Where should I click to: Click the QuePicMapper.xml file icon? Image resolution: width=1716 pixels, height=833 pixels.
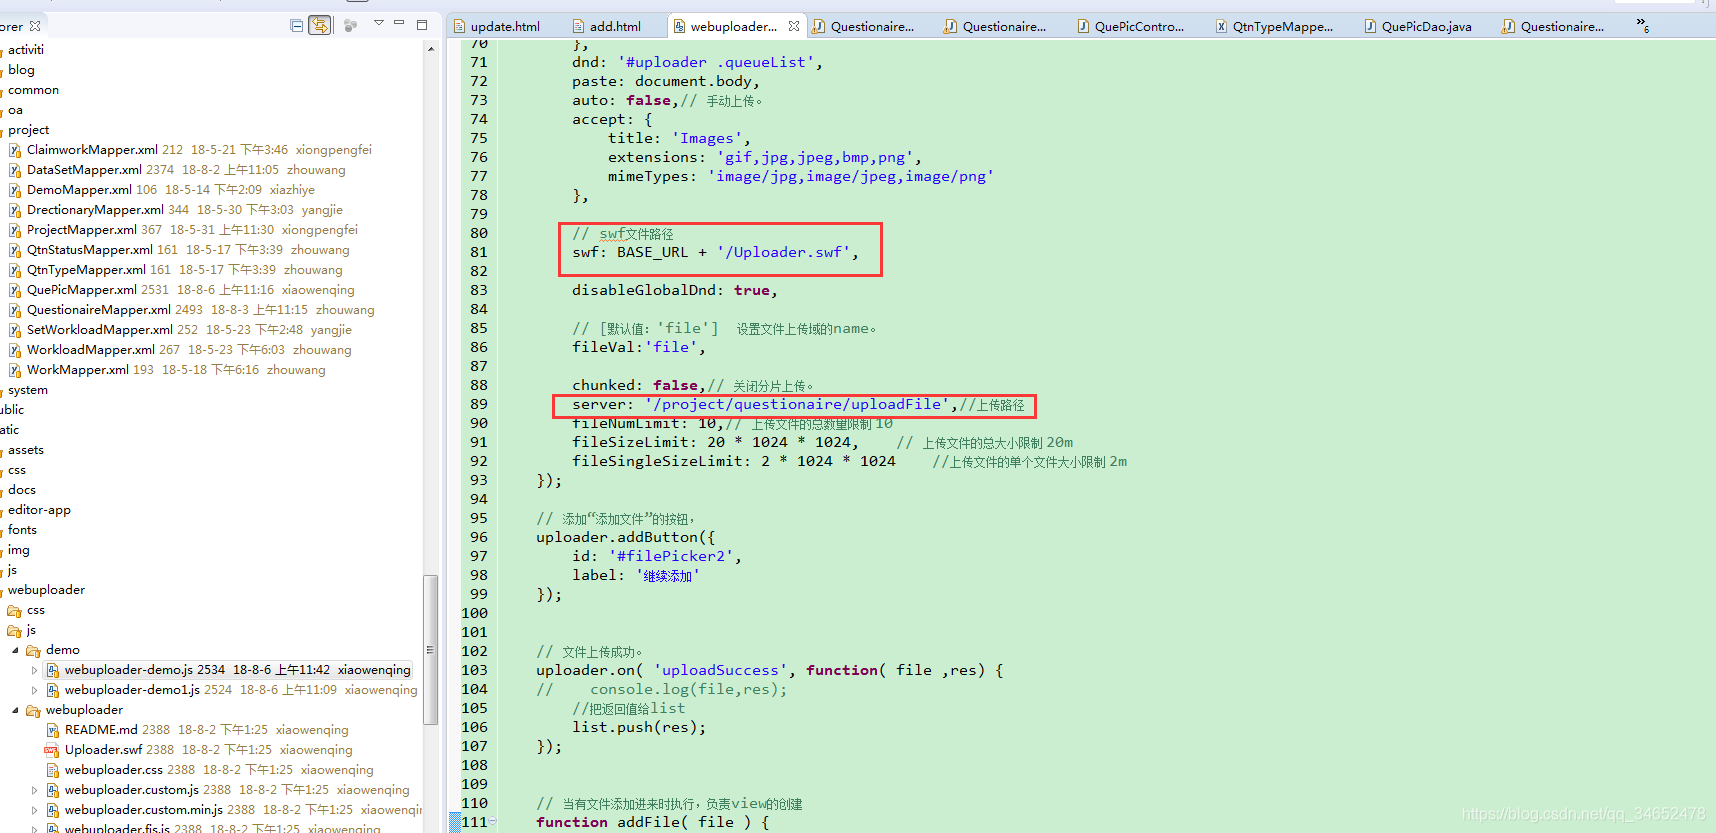(x=15, y=290)
